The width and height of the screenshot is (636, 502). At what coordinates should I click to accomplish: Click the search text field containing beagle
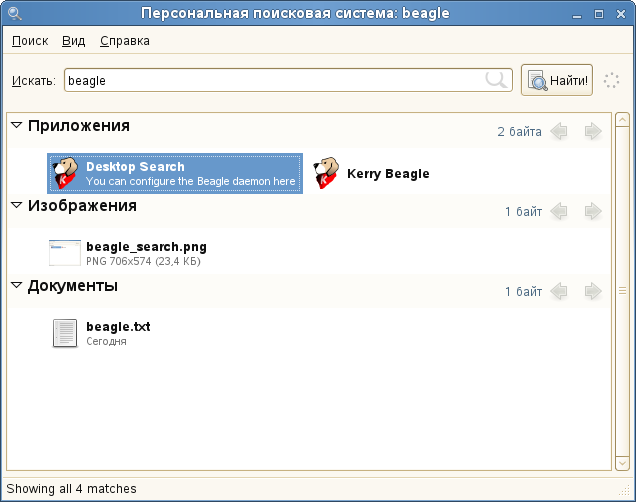click(x=270, y=80)
